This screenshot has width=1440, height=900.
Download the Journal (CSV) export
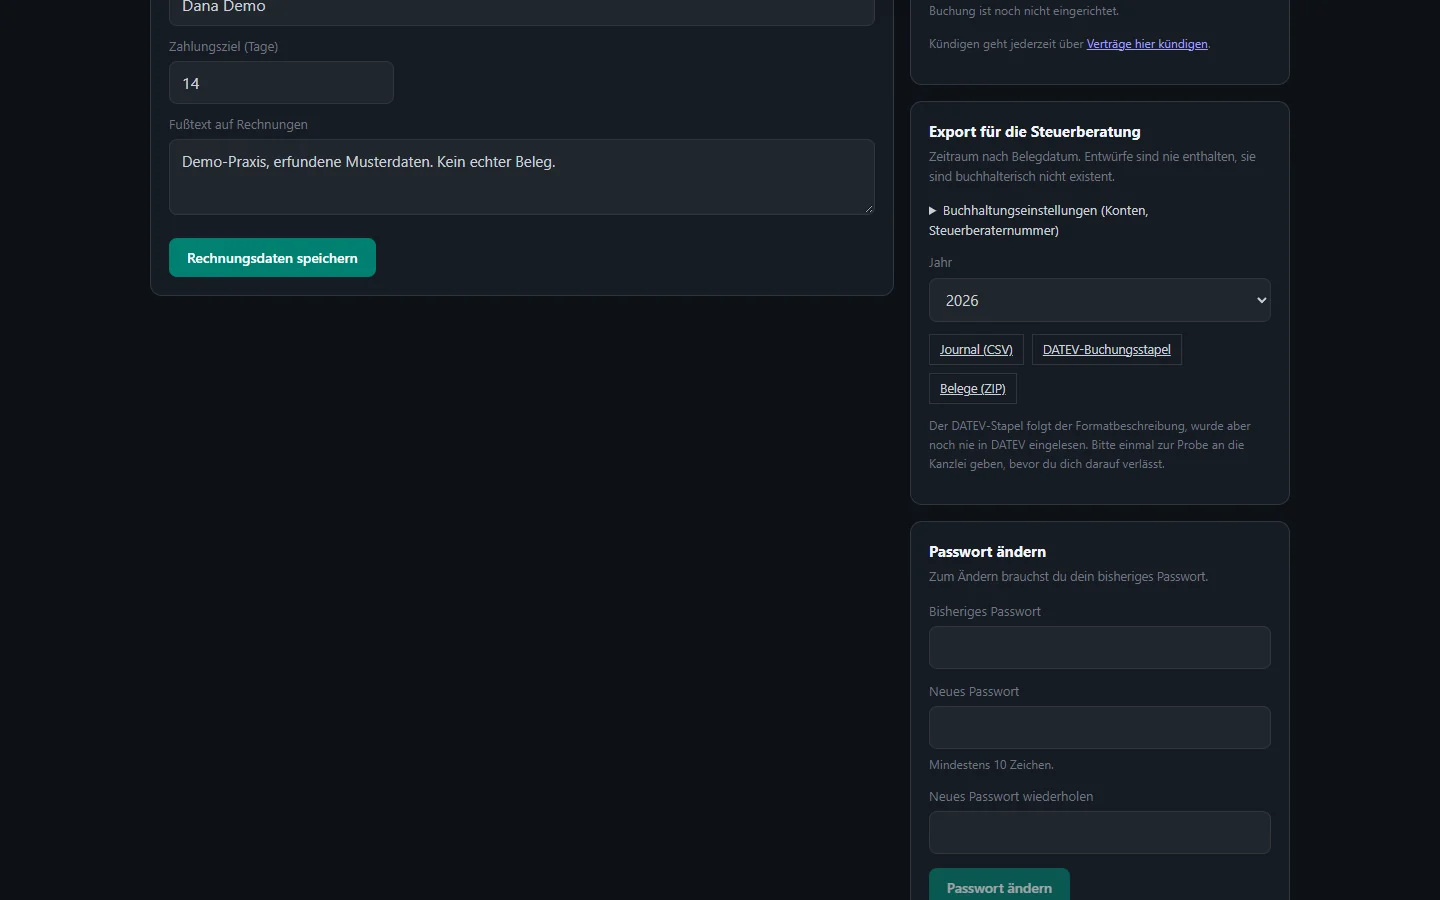pyautogui.click(x=976, y=350)
